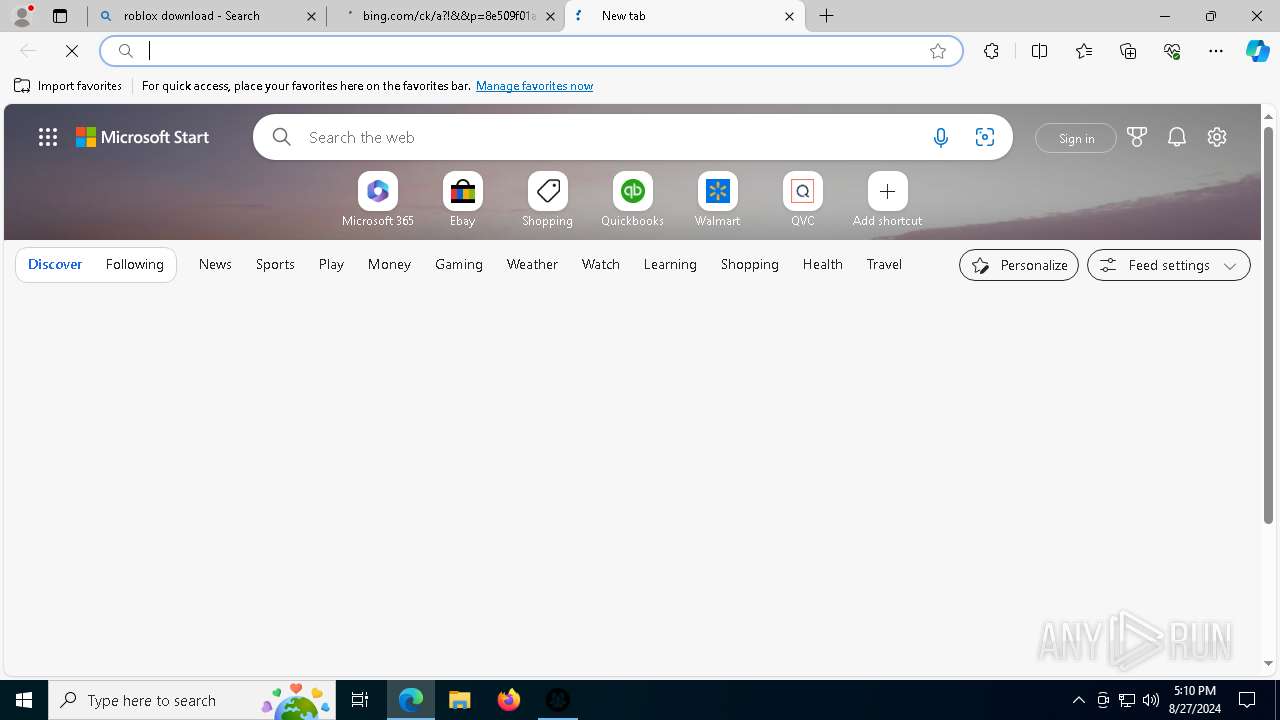Open notifications bell
Image resolution: width=1280 pixels, height=720 pixels.
(1177, 137)
